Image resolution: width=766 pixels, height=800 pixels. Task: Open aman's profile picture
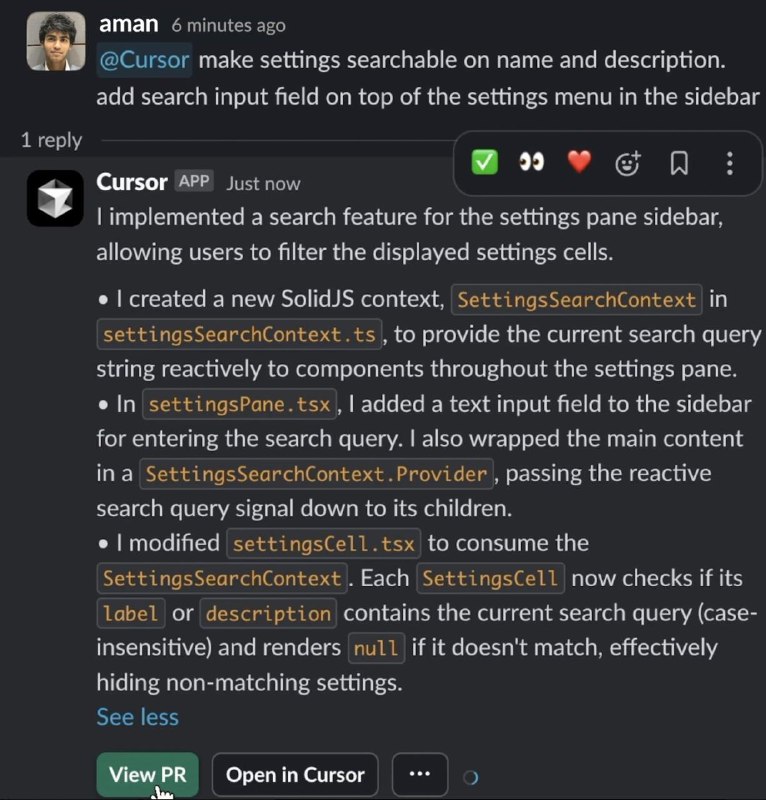pos(56,41)
